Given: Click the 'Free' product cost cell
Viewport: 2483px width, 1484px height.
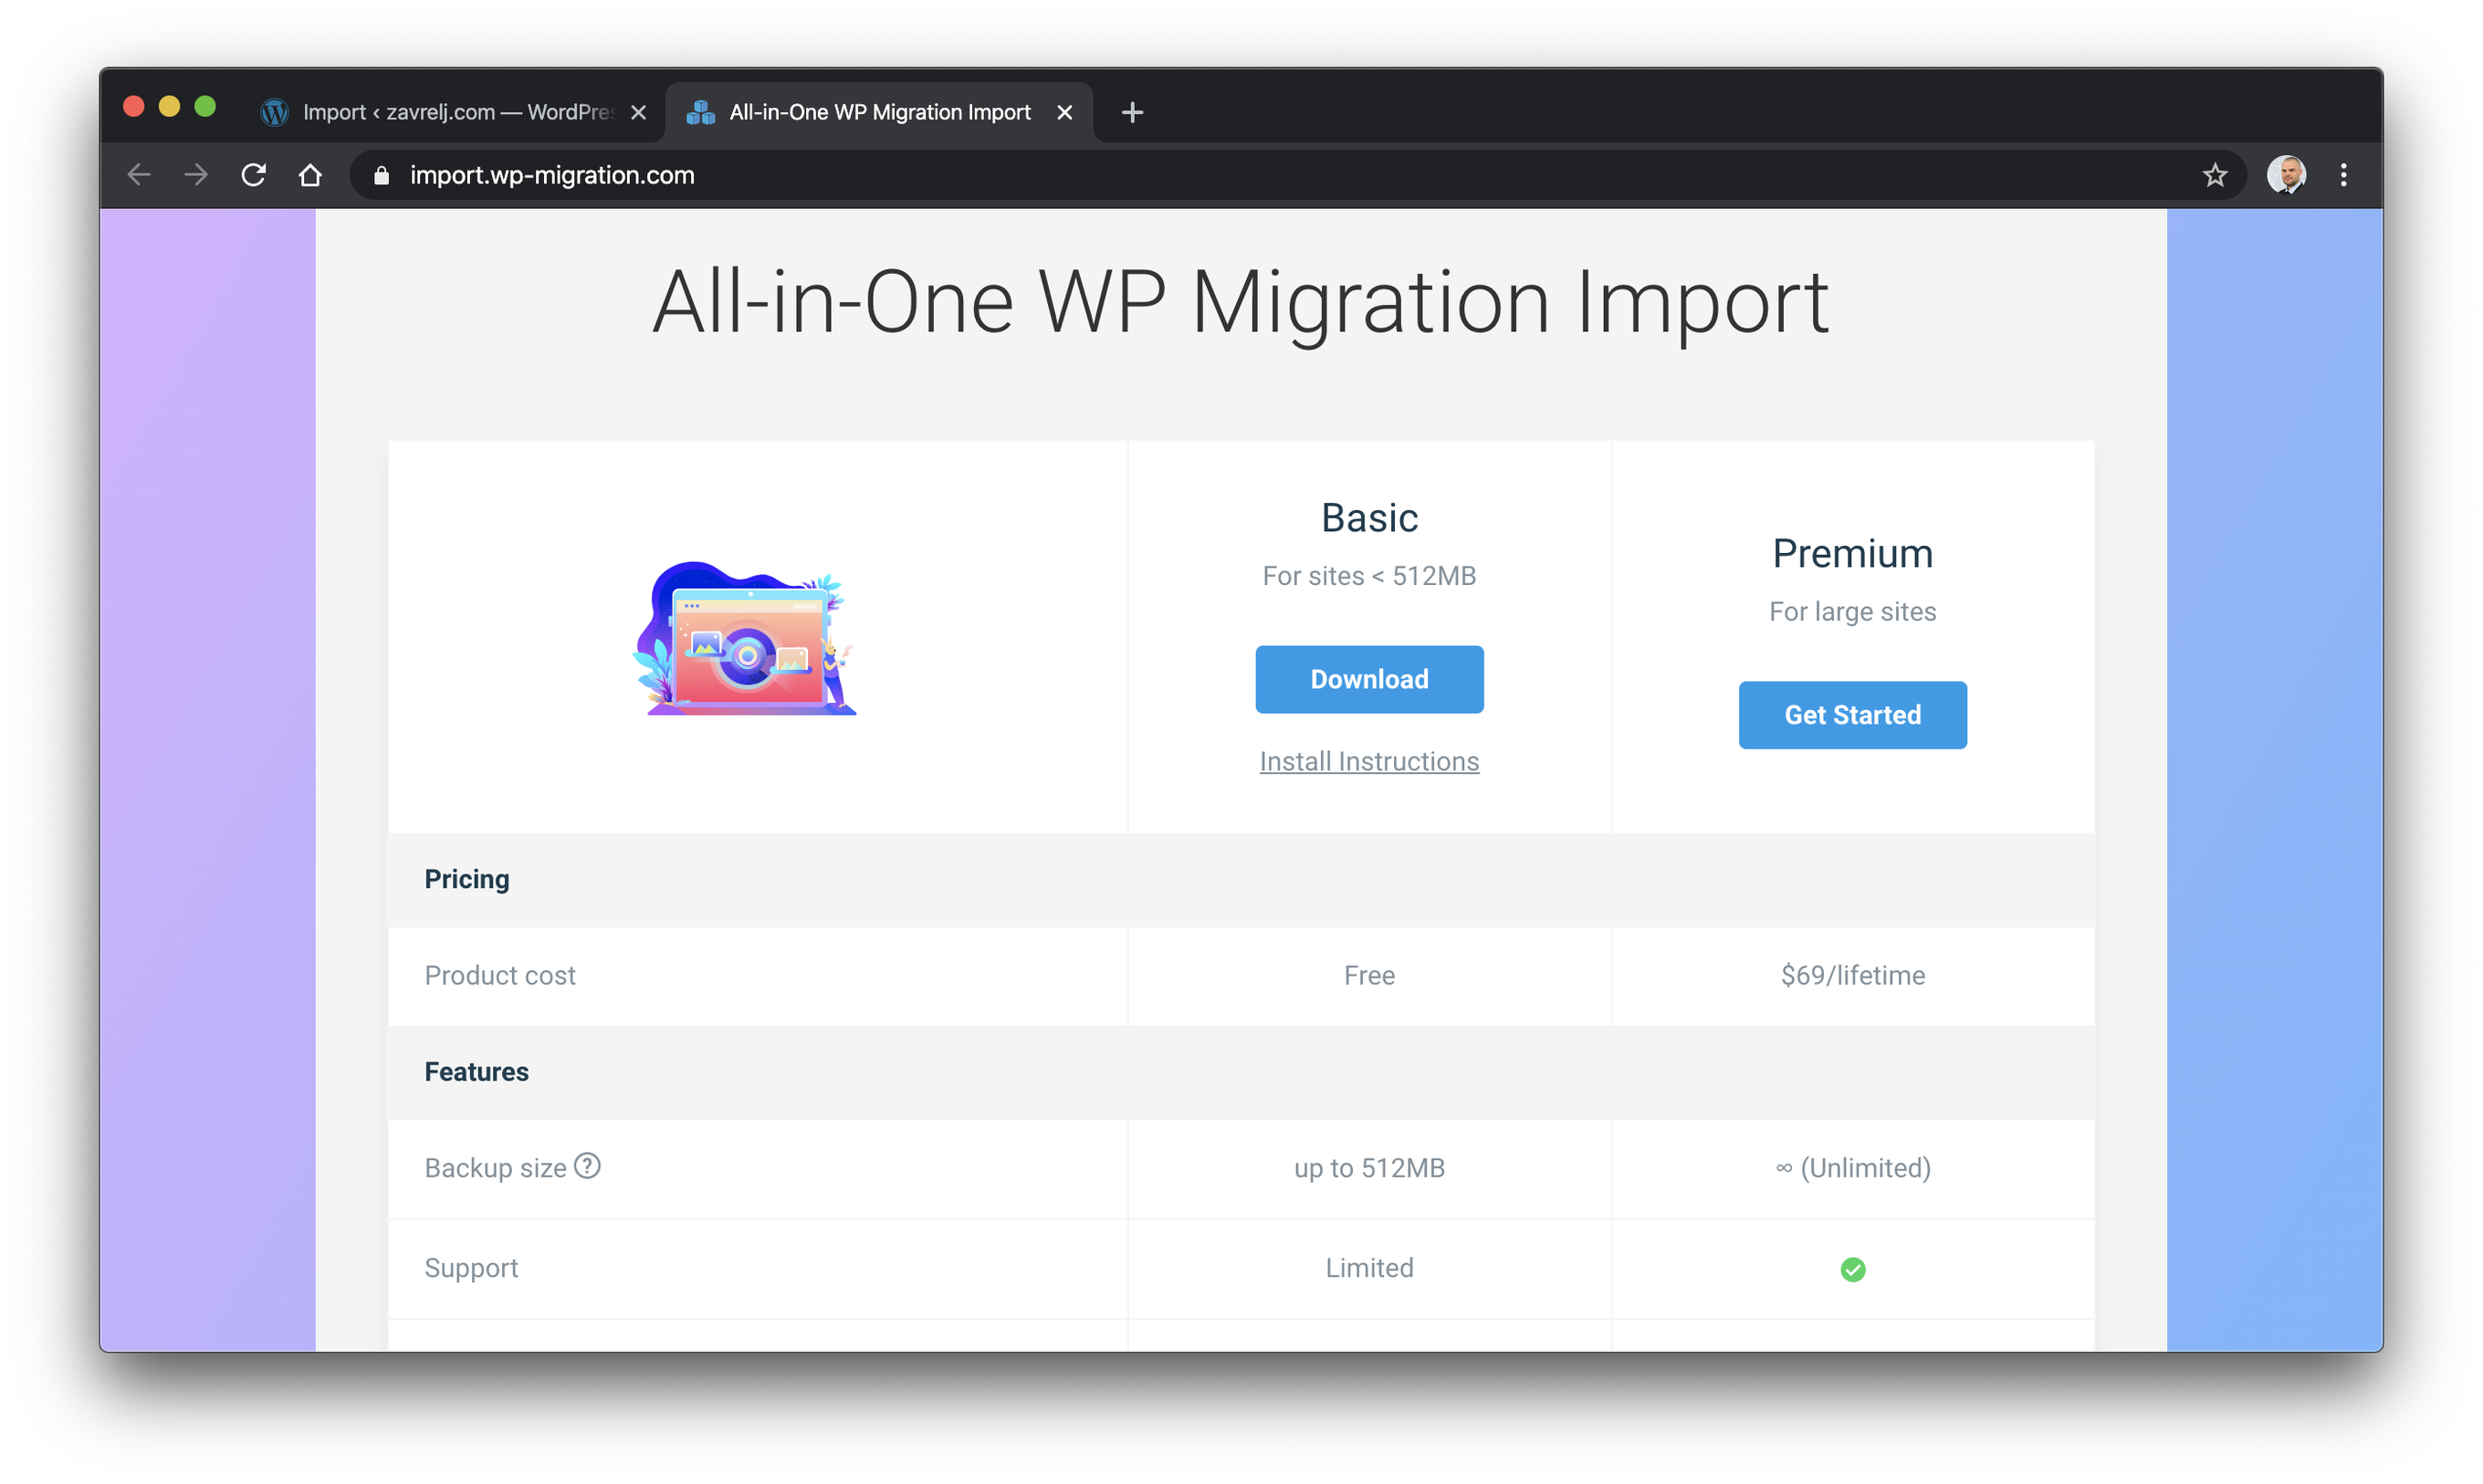Looking at the screenshot, I should coord(1369,975).
